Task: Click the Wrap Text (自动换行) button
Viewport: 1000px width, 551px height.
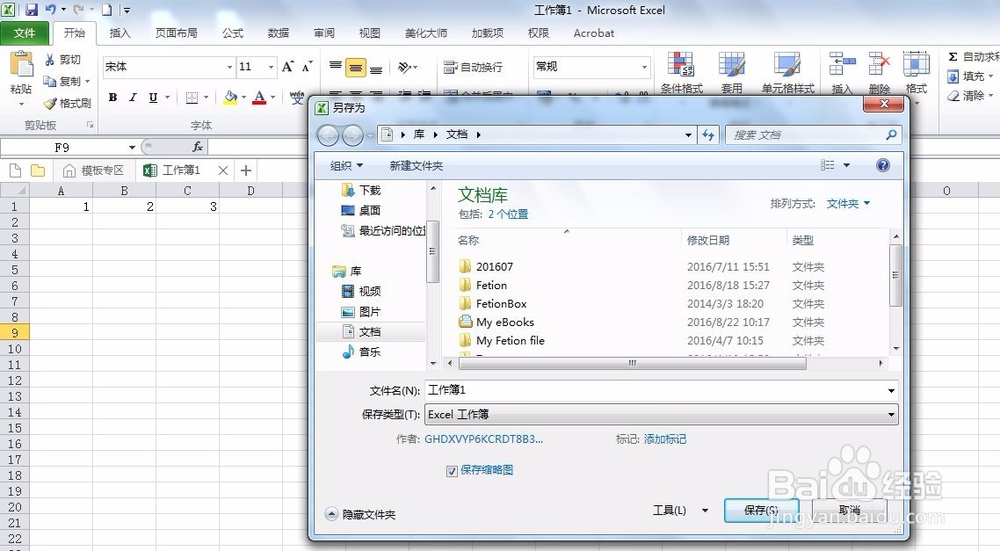Action: [473, 67]
